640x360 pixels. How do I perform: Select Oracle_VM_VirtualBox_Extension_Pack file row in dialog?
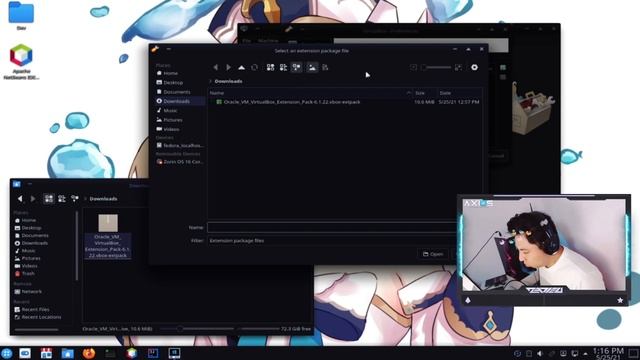click(x=345, y=102)
